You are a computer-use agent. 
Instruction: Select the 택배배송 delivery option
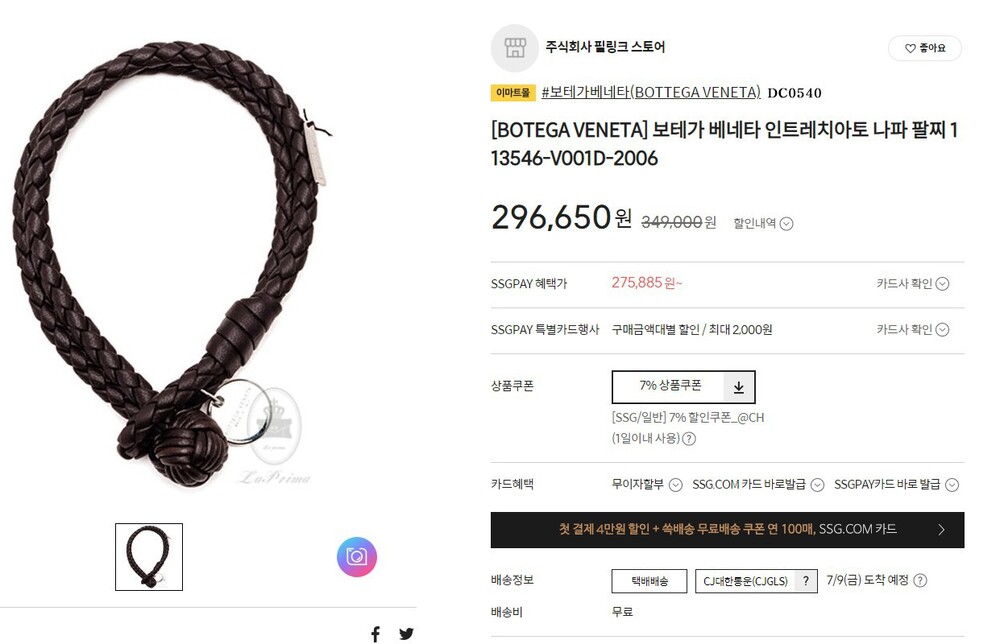[649, 581]
